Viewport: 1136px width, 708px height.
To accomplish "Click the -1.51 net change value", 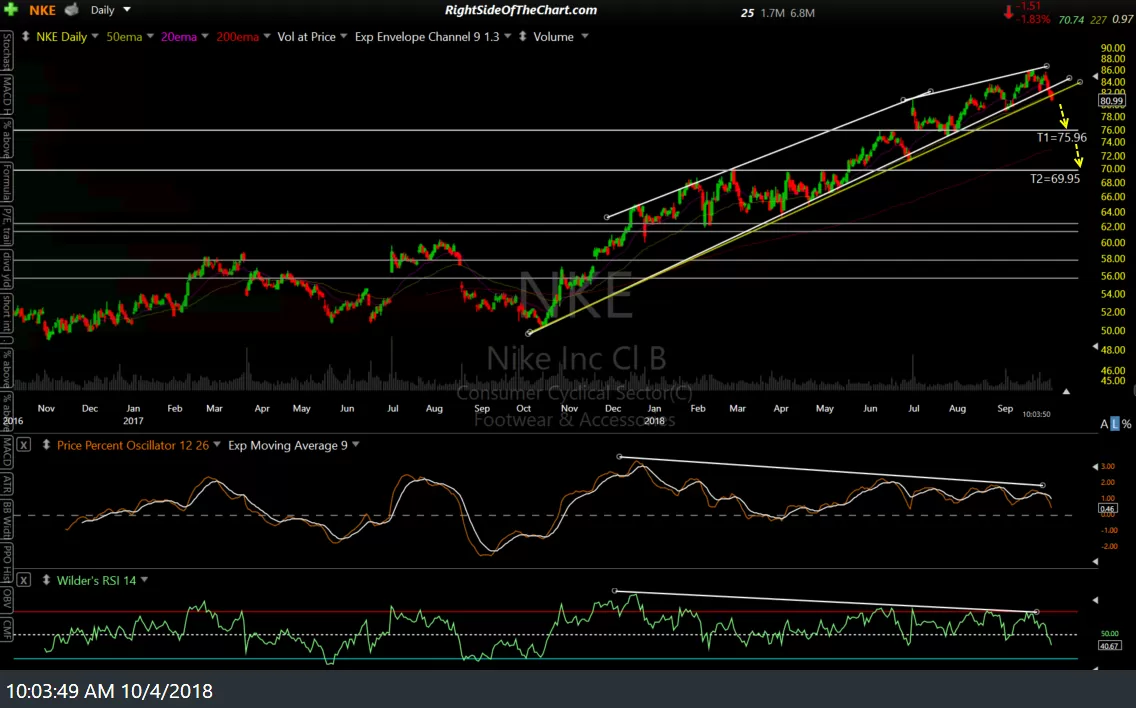I will click(1029, 7).
